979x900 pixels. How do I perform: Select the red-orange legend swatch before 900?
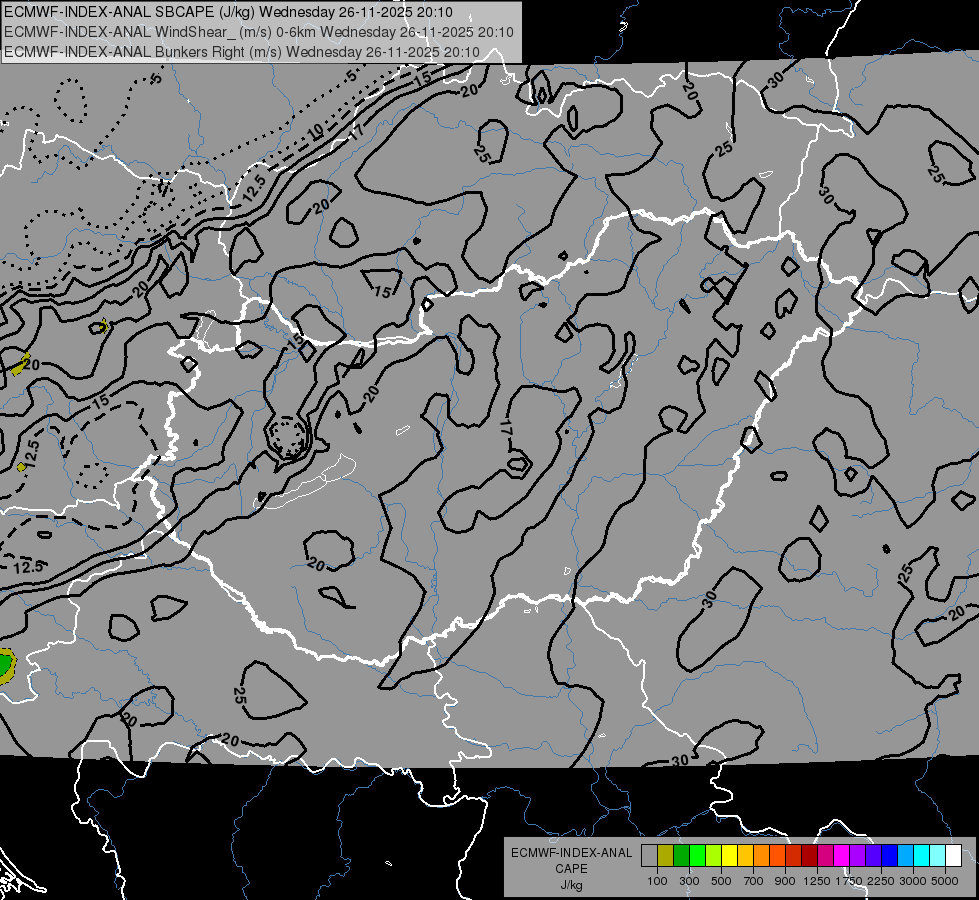click(777, 856)
